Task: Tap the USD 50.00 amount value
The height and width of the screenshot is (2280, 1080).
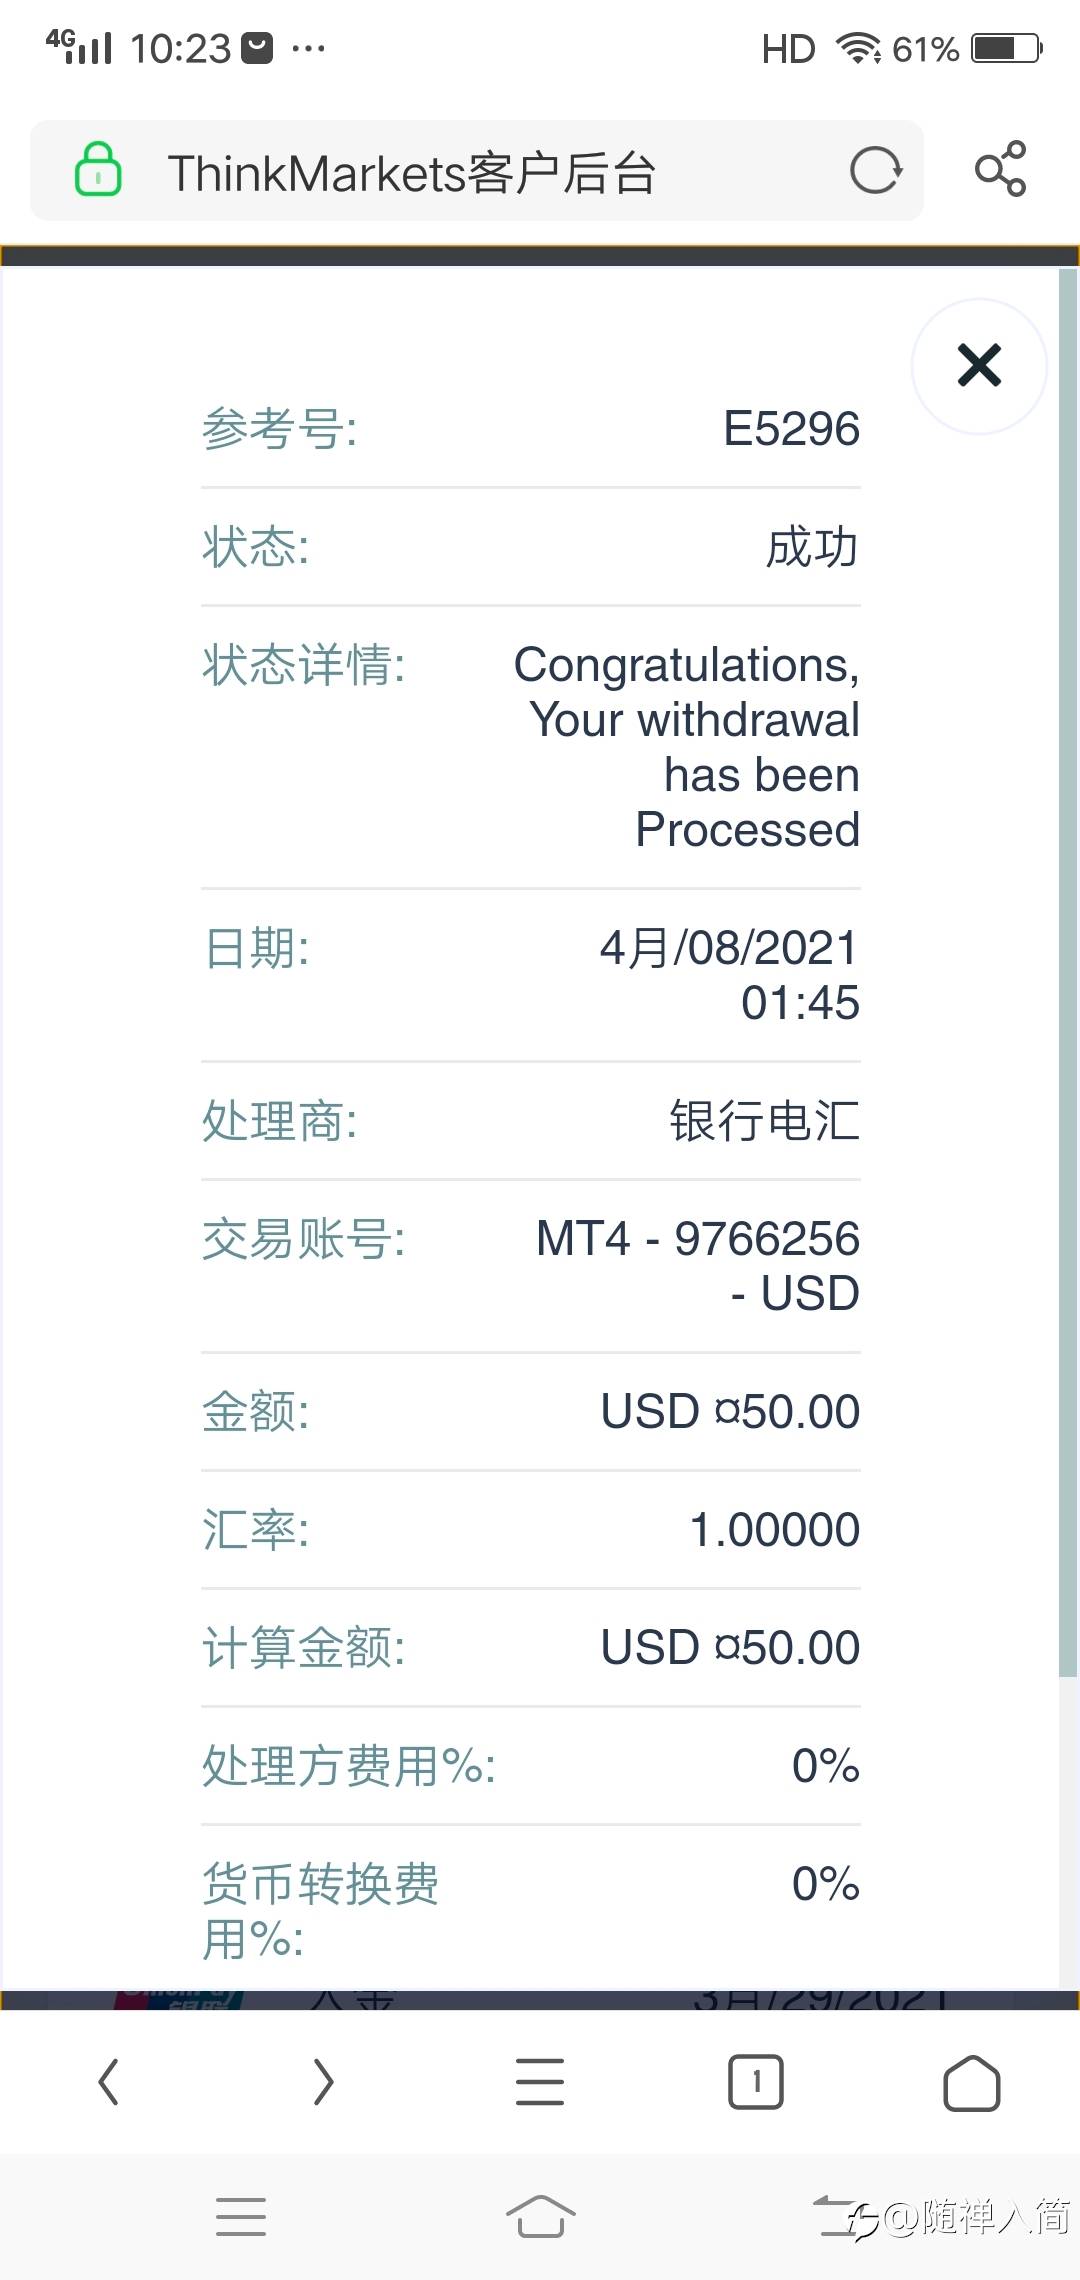Action: pos(730,1412)
